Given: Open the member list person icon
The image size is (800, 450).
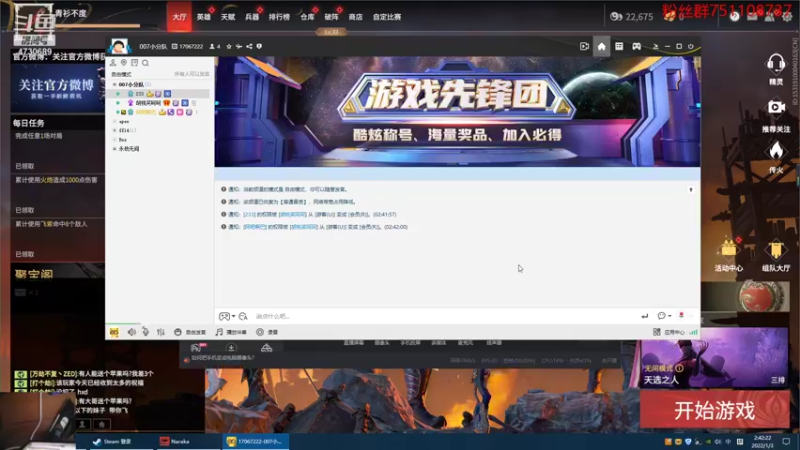Looking at the screenshot, I should 113,63.
